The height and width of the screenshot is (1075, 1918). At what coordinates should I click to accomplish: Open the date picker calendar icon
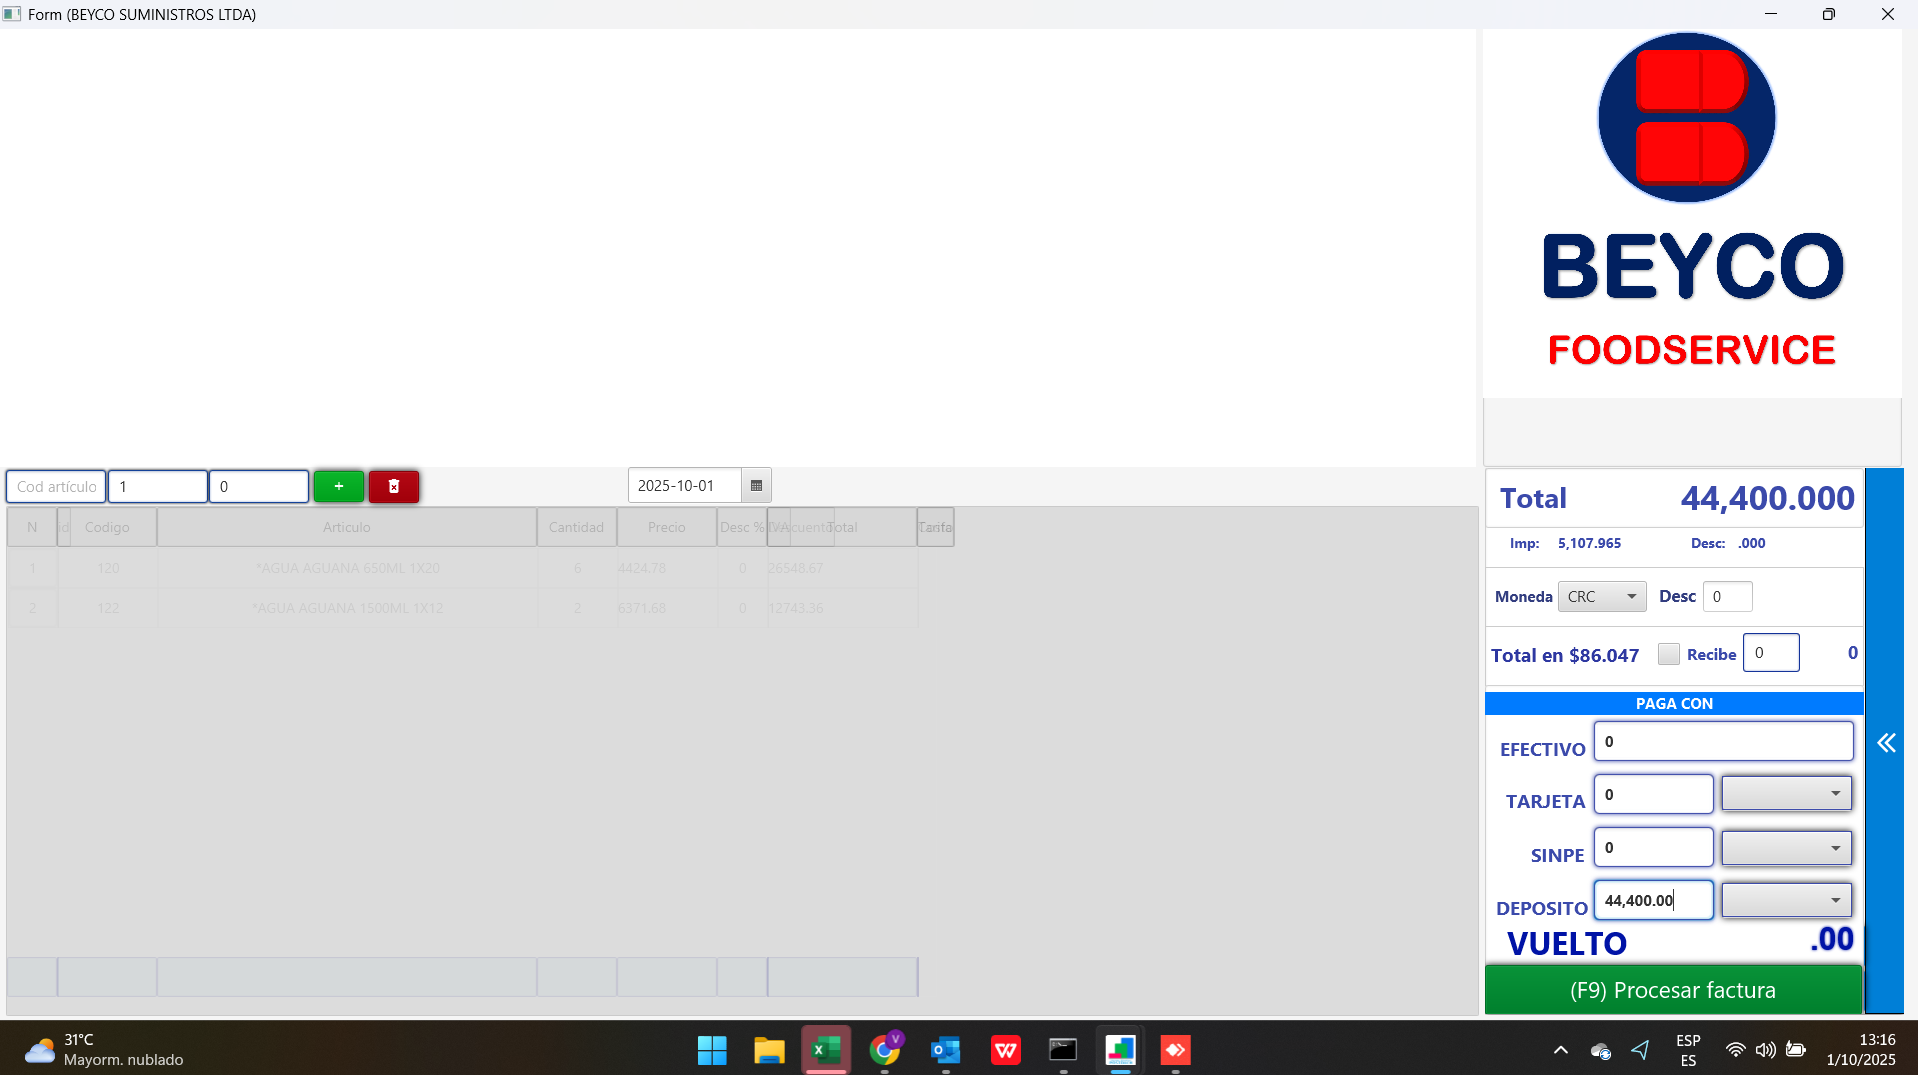756,486
